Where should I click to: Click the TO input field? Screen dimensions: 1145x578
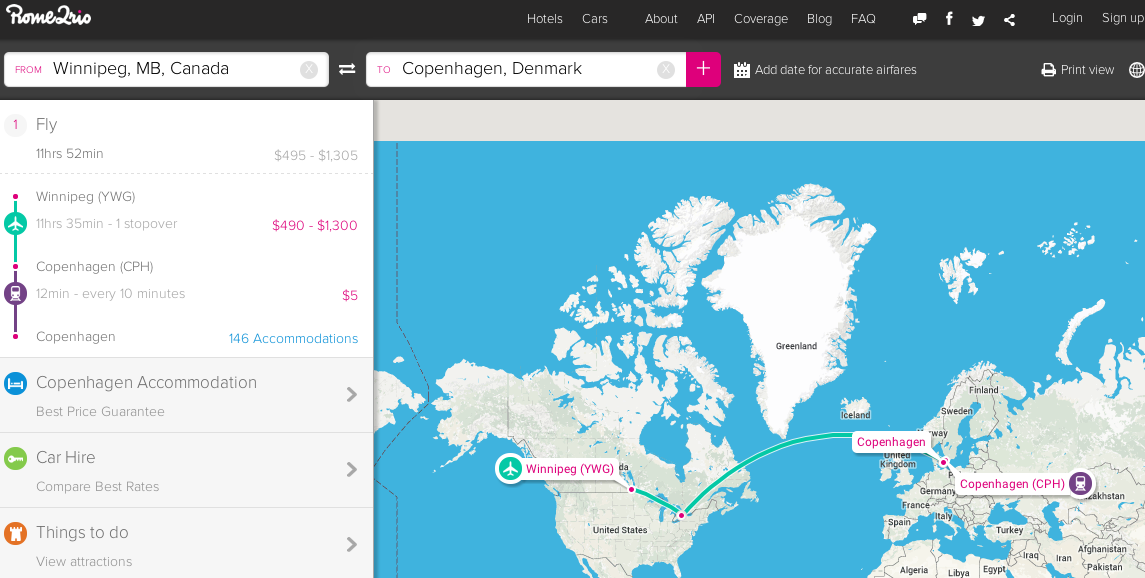(526, 69)
